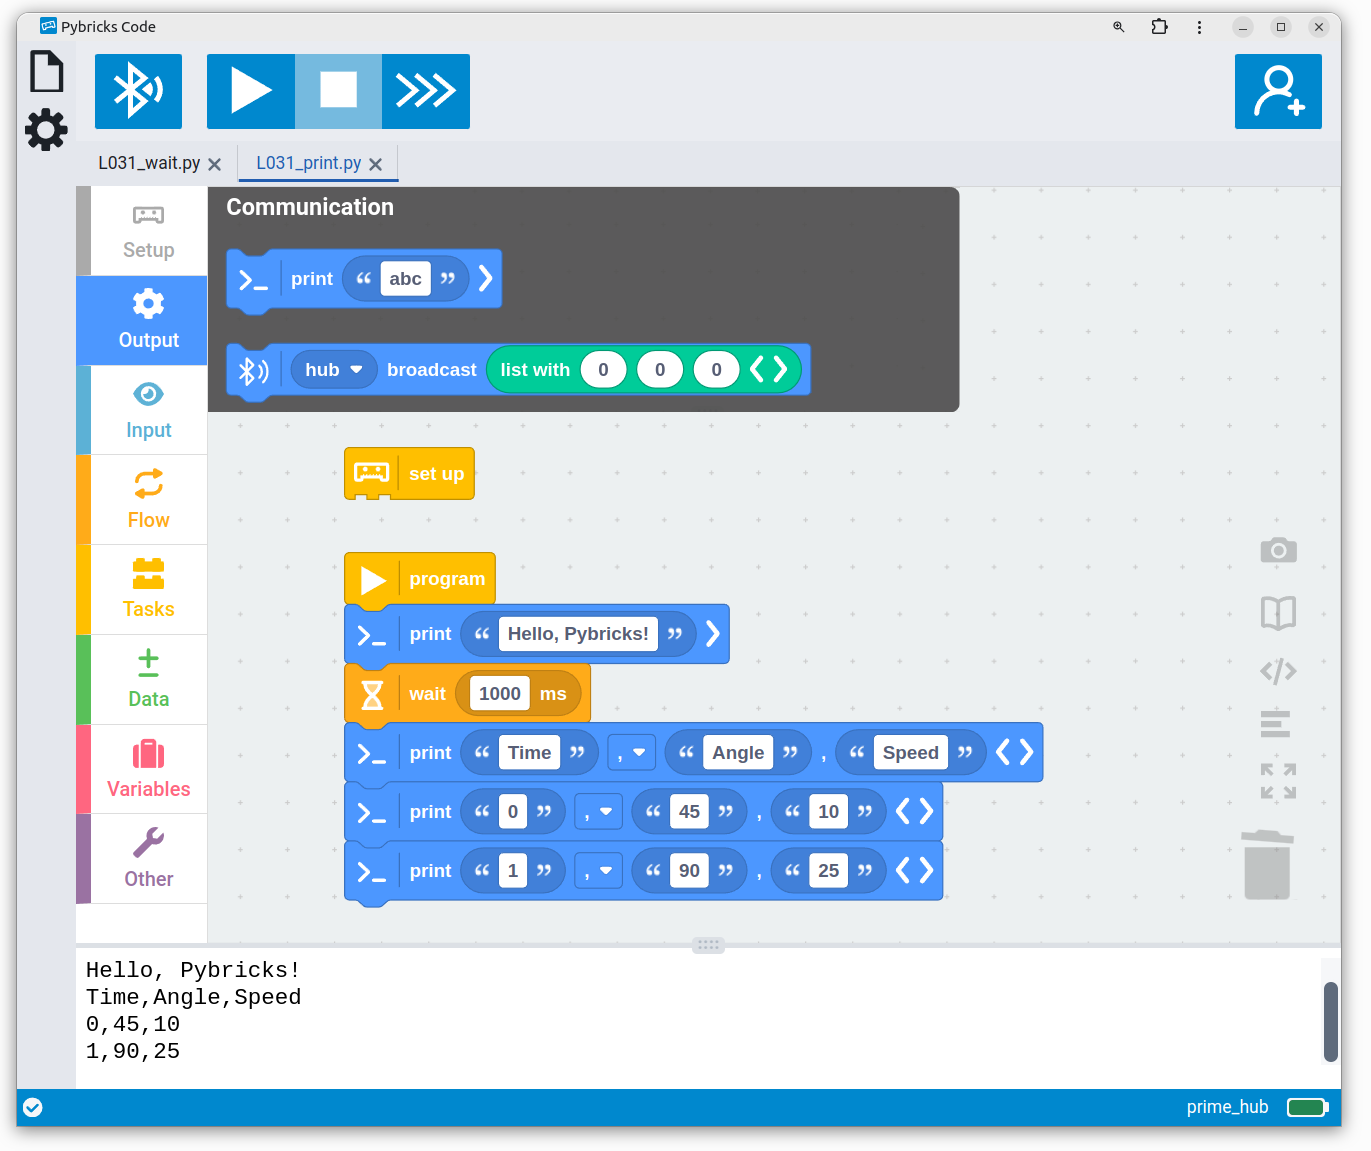
Task: Connect hub via Bluetooth button
Action: pyautogui.click(x=138, y=91)
